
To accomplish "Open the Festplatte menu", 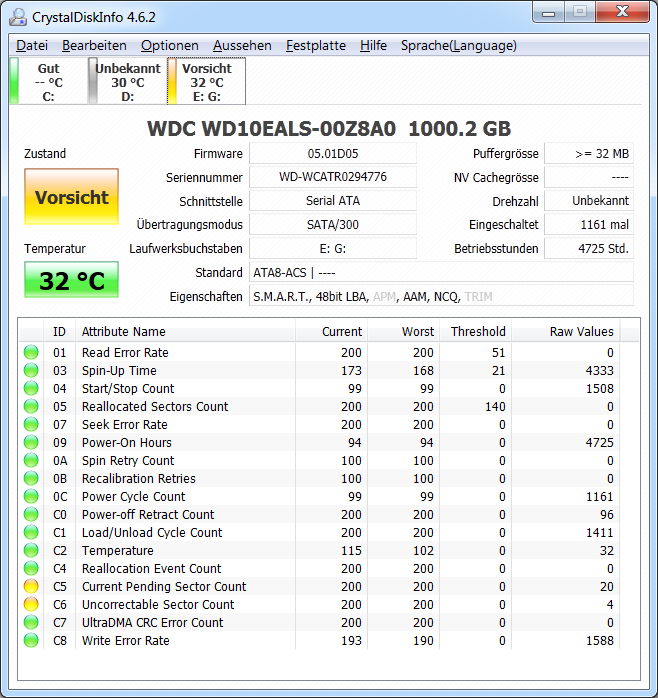I will point(316,45).
